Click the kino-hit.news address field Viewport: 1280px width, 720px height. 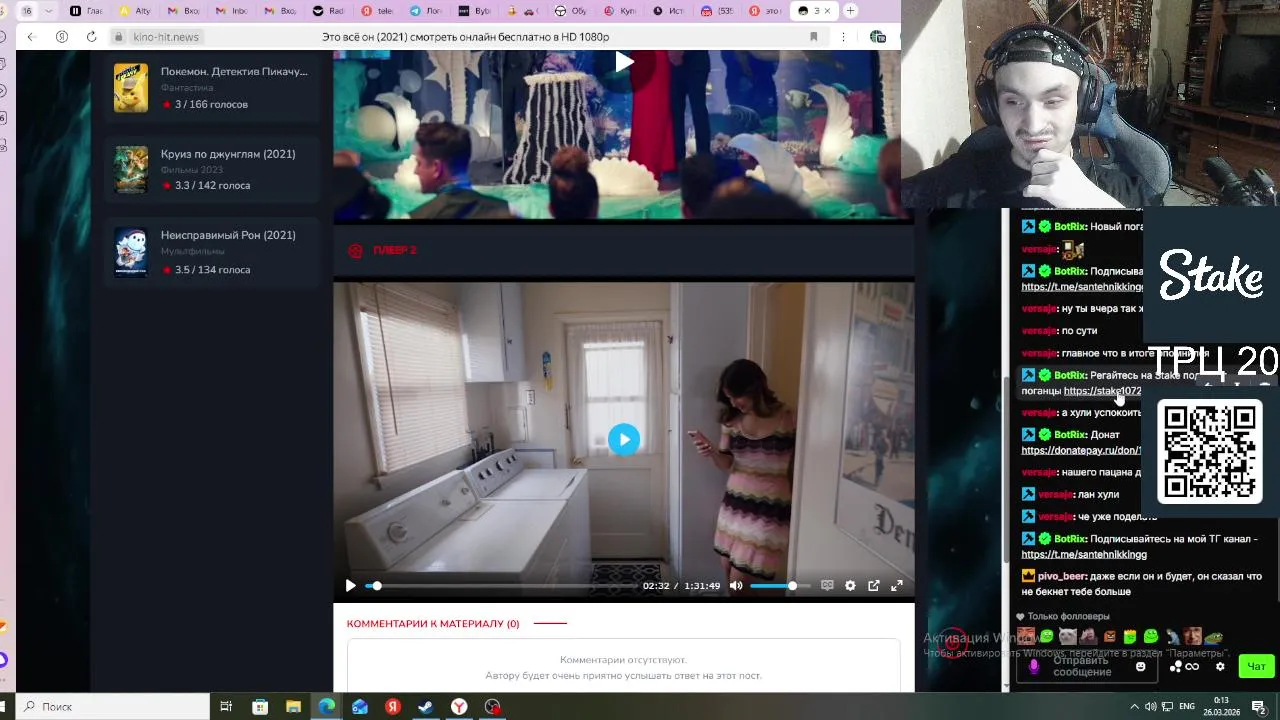tap(166, 37)
